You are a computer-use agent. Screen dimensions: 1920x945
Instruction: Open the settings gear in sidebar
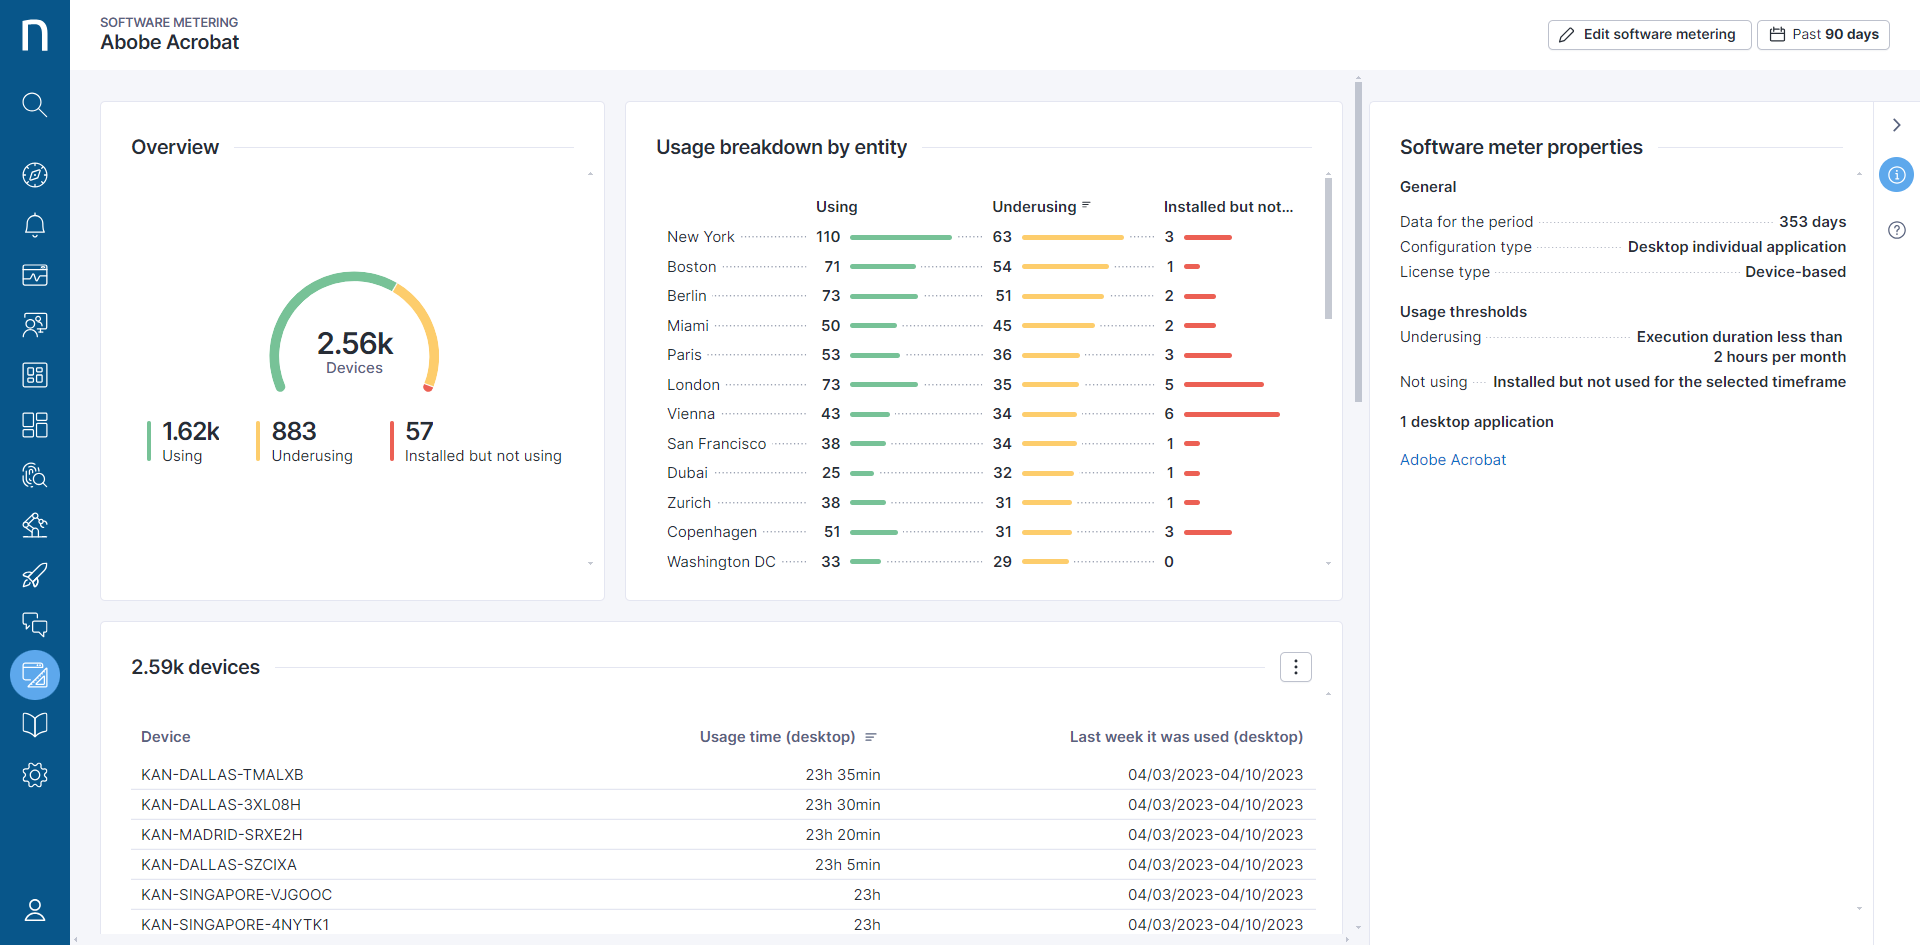(x=35, y=775)
